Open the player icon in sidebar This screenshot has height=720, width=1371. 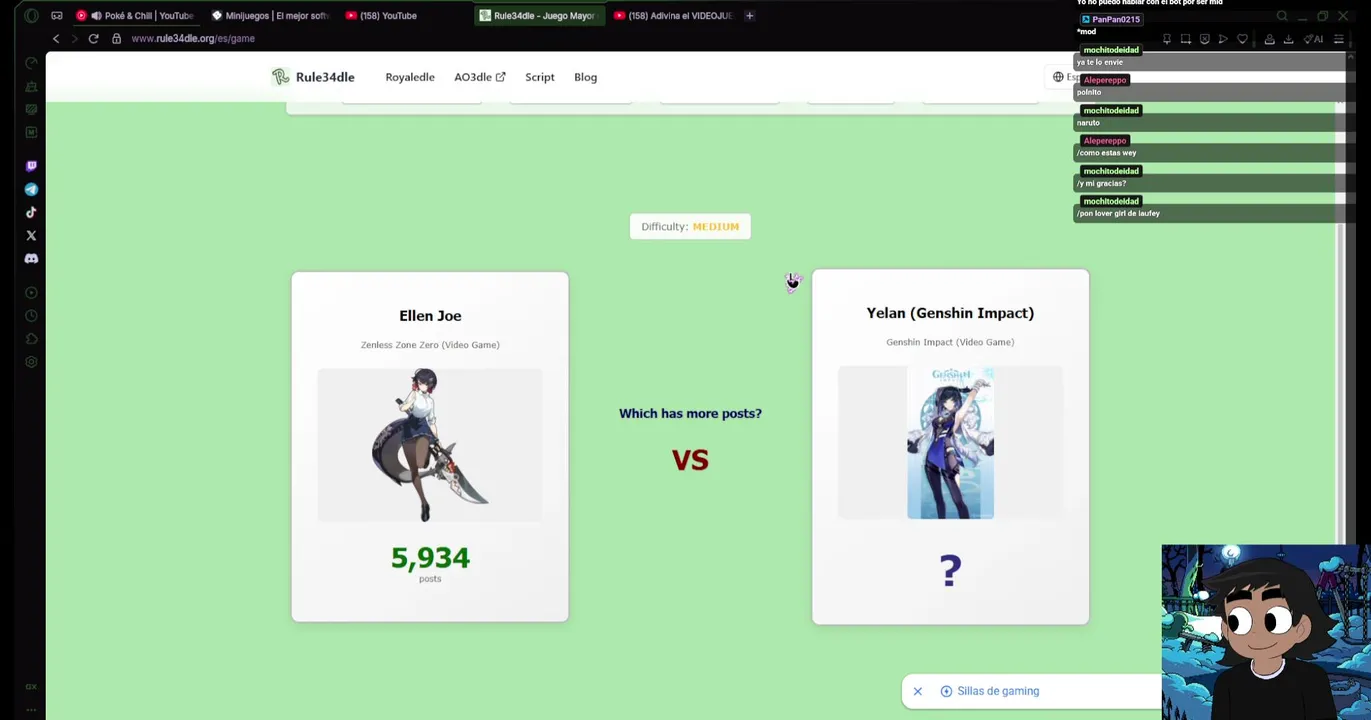tap(31, 293)
